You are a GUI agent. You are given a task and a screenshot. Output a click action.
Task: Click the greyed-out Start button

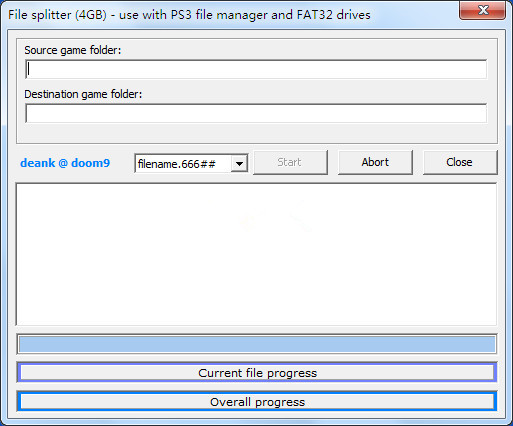pos(290,162)
